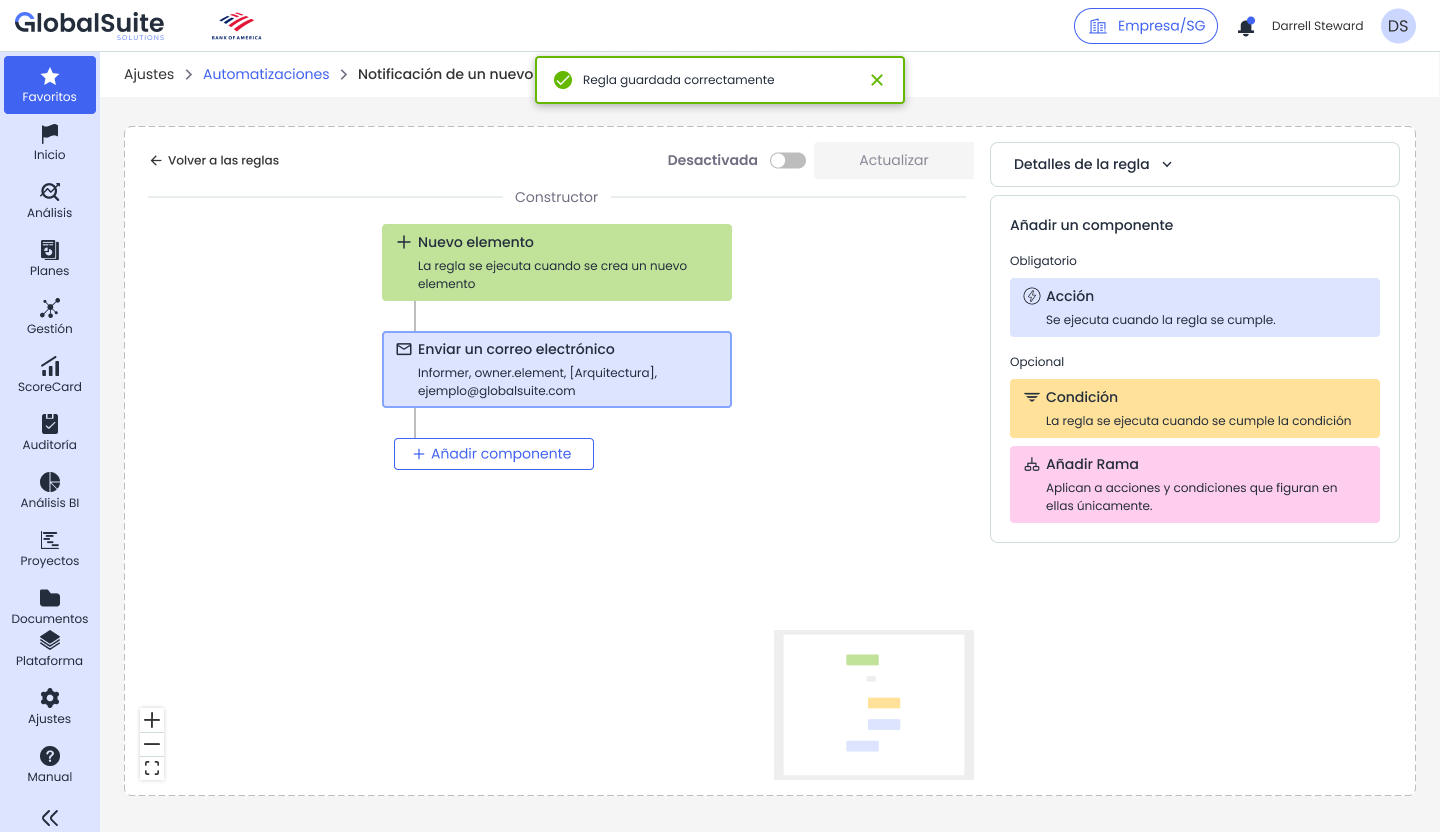The height and width of the screenshot is (832, 1440).
Task: Open the DS user avatar
Action: (x=1398, y=26)
